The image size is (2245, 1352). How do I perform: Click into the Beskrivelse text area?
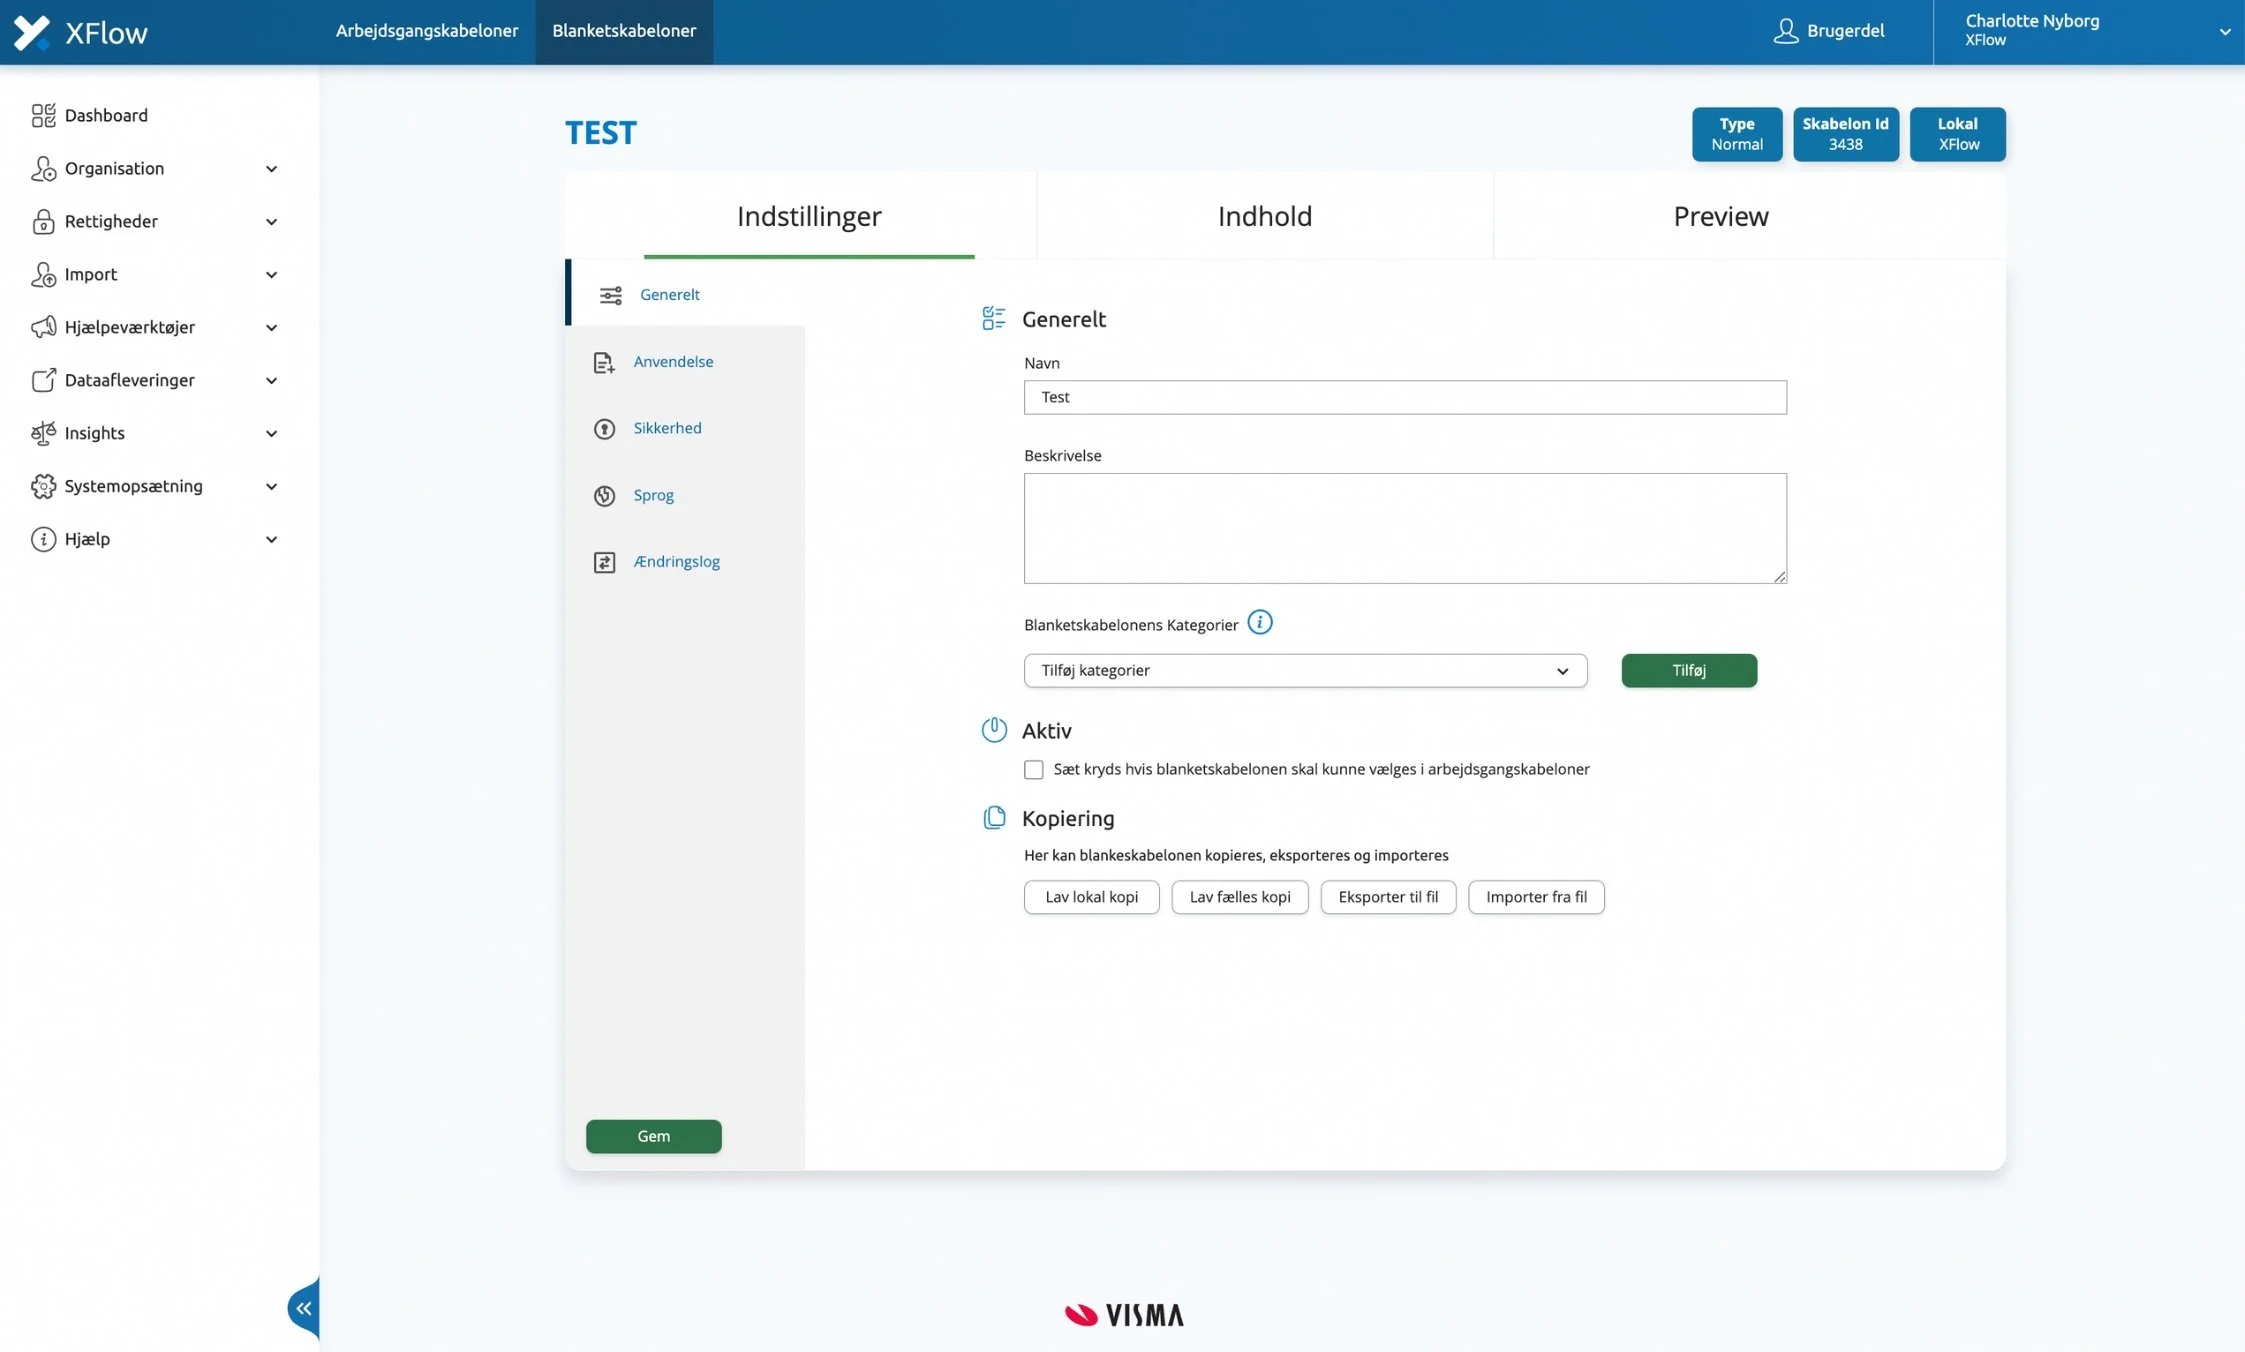point(1404,528)
